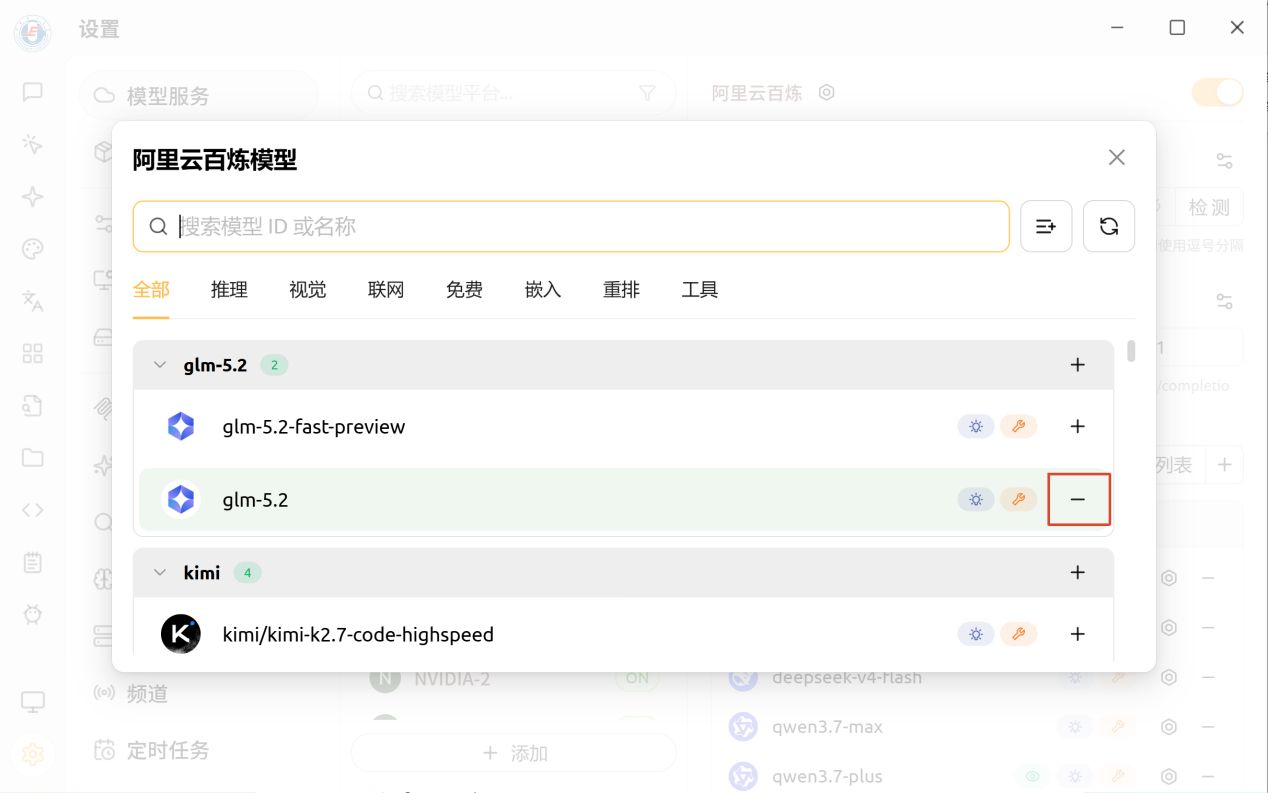Viewport: 1268px width, 793px height.
Task: Open 定时任务 in the settings menu
Action: [168, 750]
